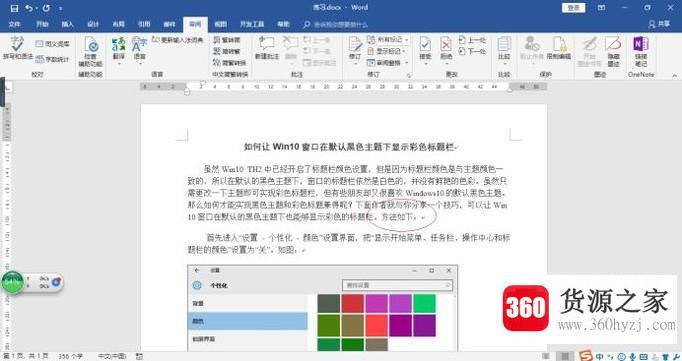This screenshot has width=682, height=361.
Task: Click ribbon display options icon in title bar
Action: point(602,8)
